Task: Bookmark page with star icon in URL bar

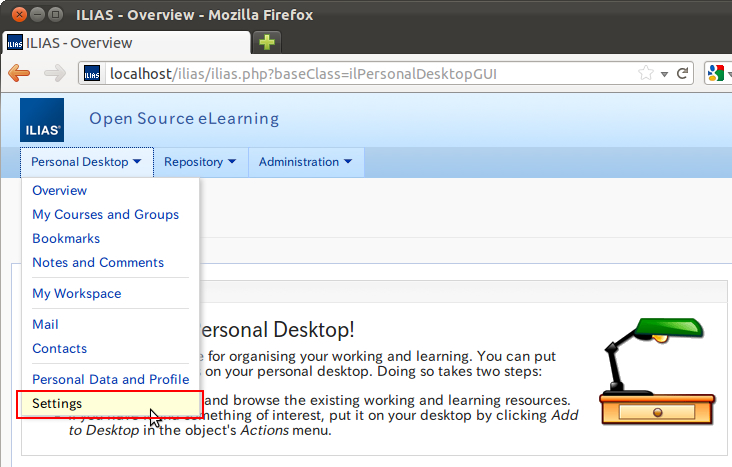Action: pyautogui.click(x=647, y=73)
